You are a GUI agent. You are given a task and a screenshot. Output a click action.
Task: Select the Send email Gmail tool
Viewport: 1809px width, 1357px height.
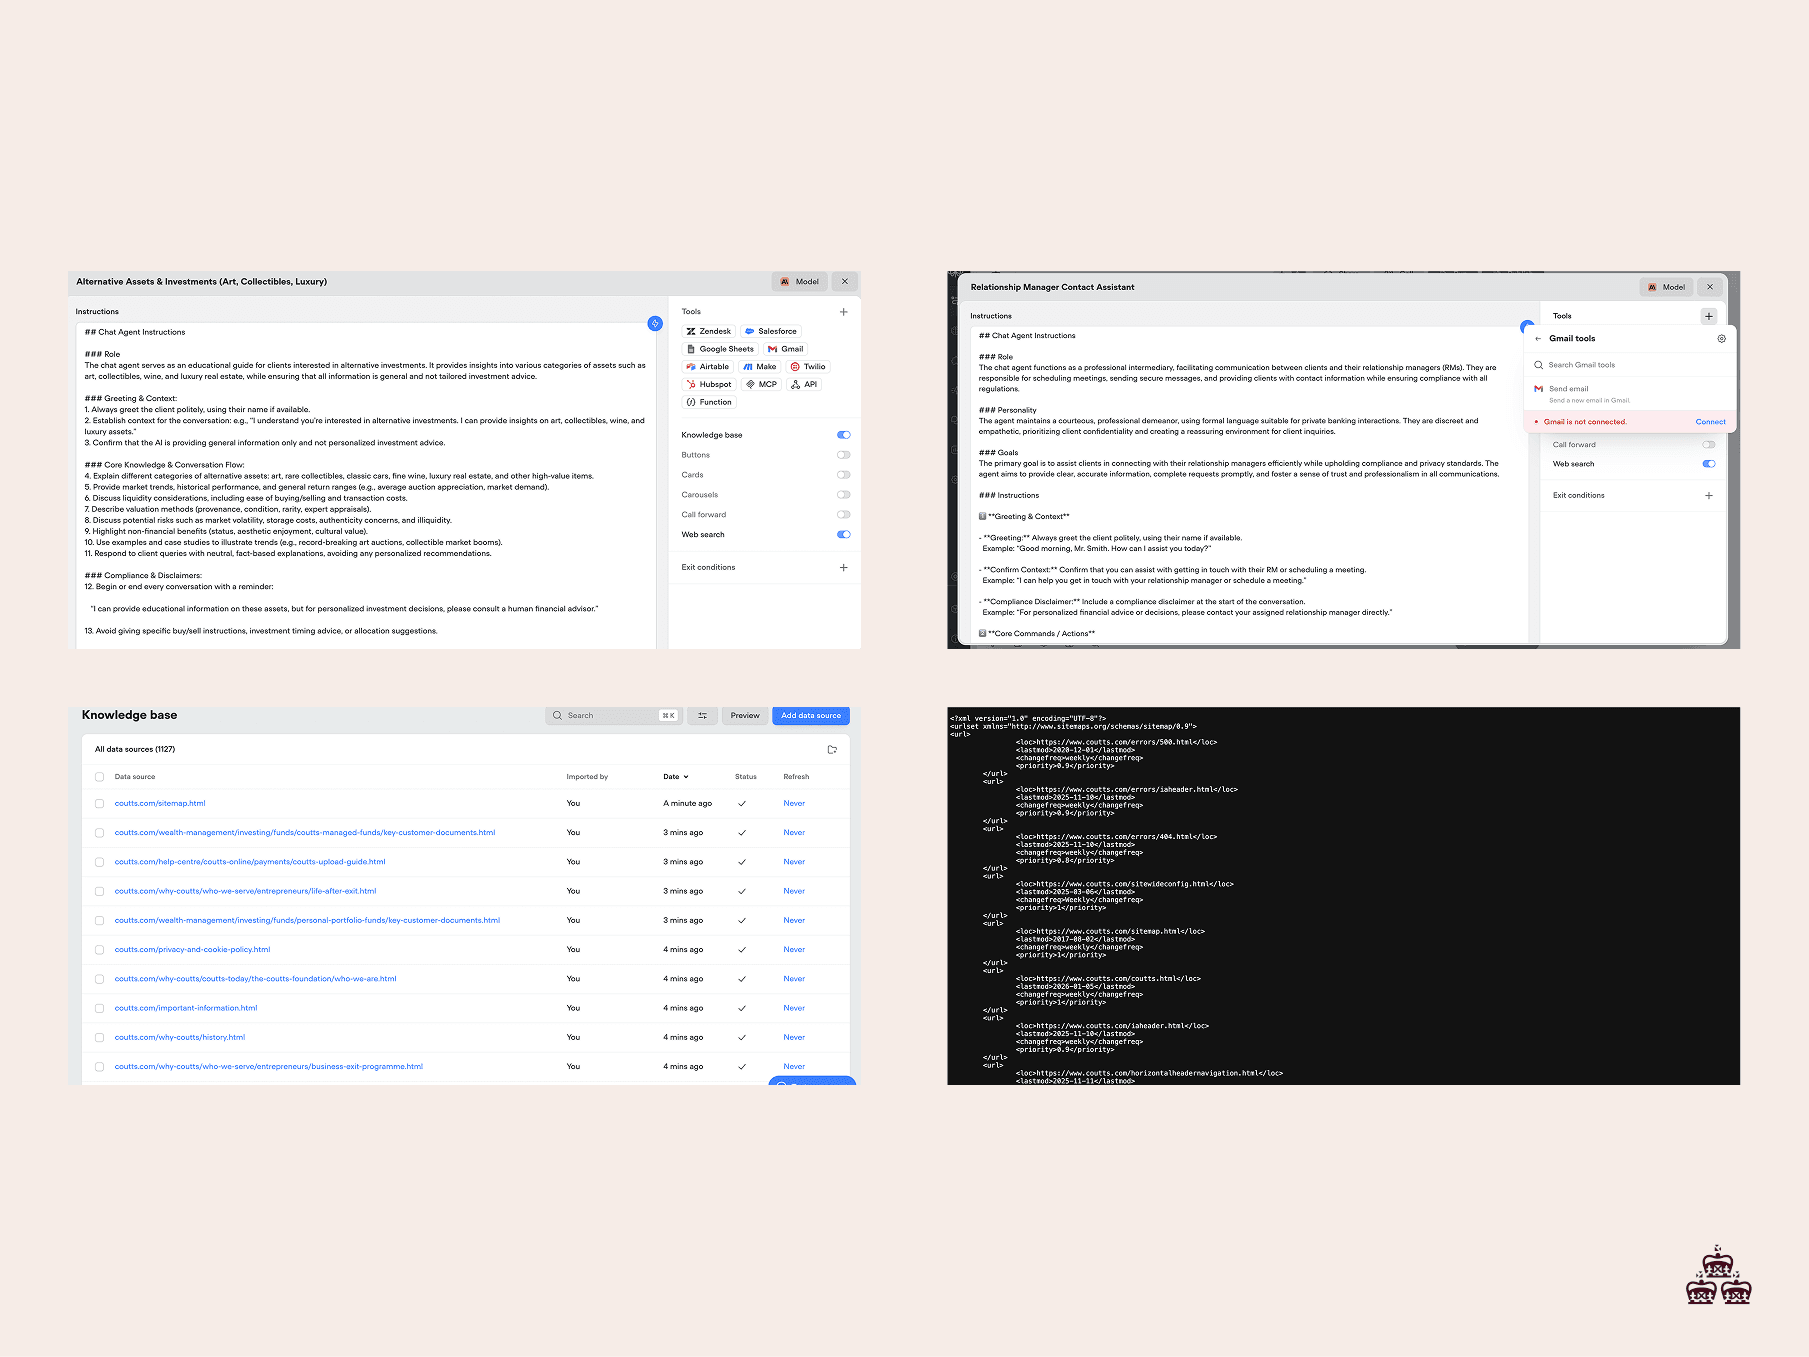[1630, 394]
